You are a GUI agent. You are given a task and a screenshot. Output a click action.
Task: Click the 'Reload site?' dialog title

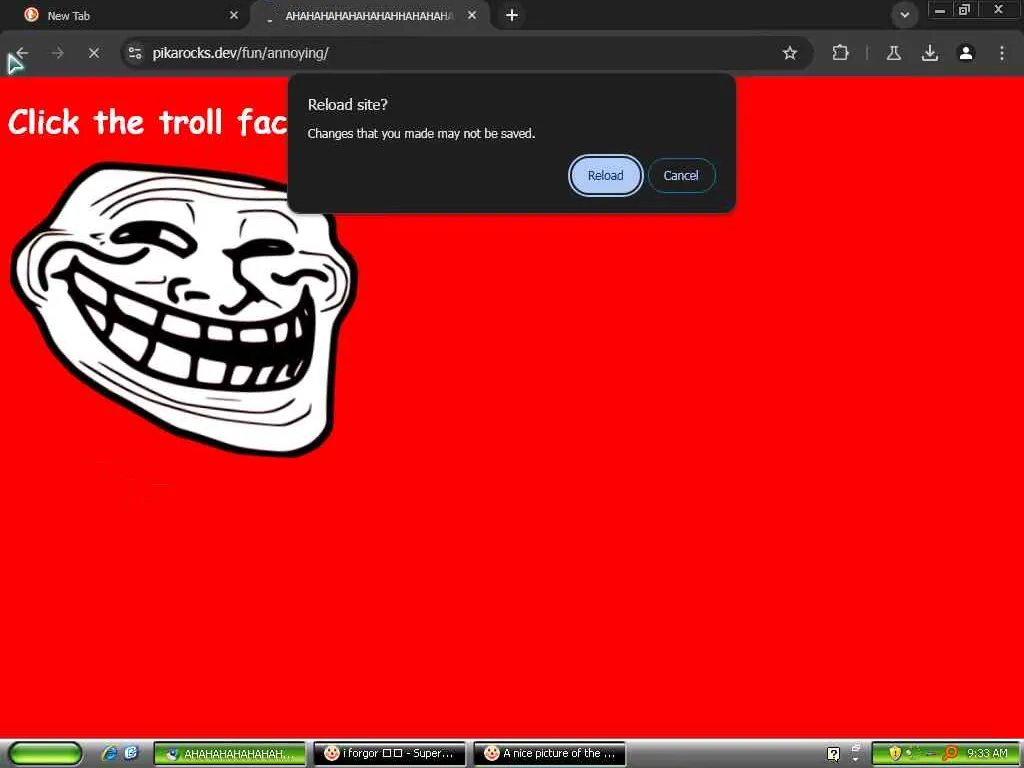[x=347, y=104]
